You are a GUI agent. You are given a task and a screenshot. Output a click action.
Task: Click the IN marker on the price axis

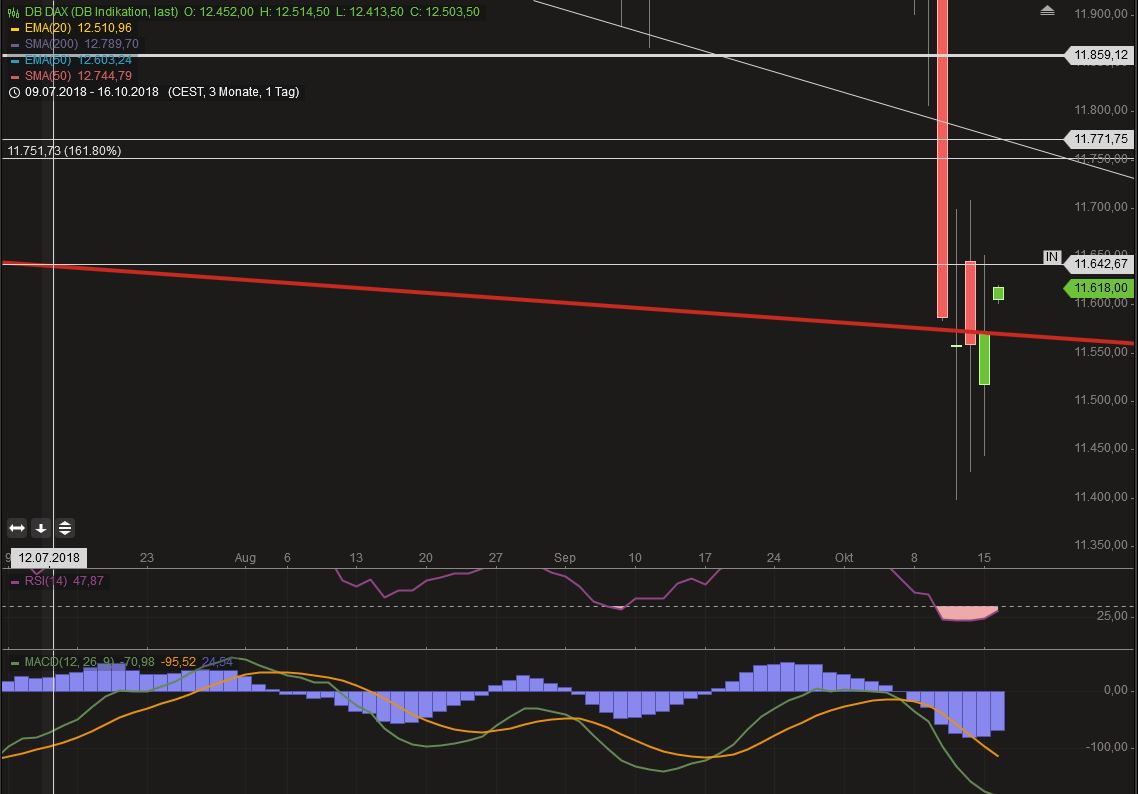tap(1051, 256)
